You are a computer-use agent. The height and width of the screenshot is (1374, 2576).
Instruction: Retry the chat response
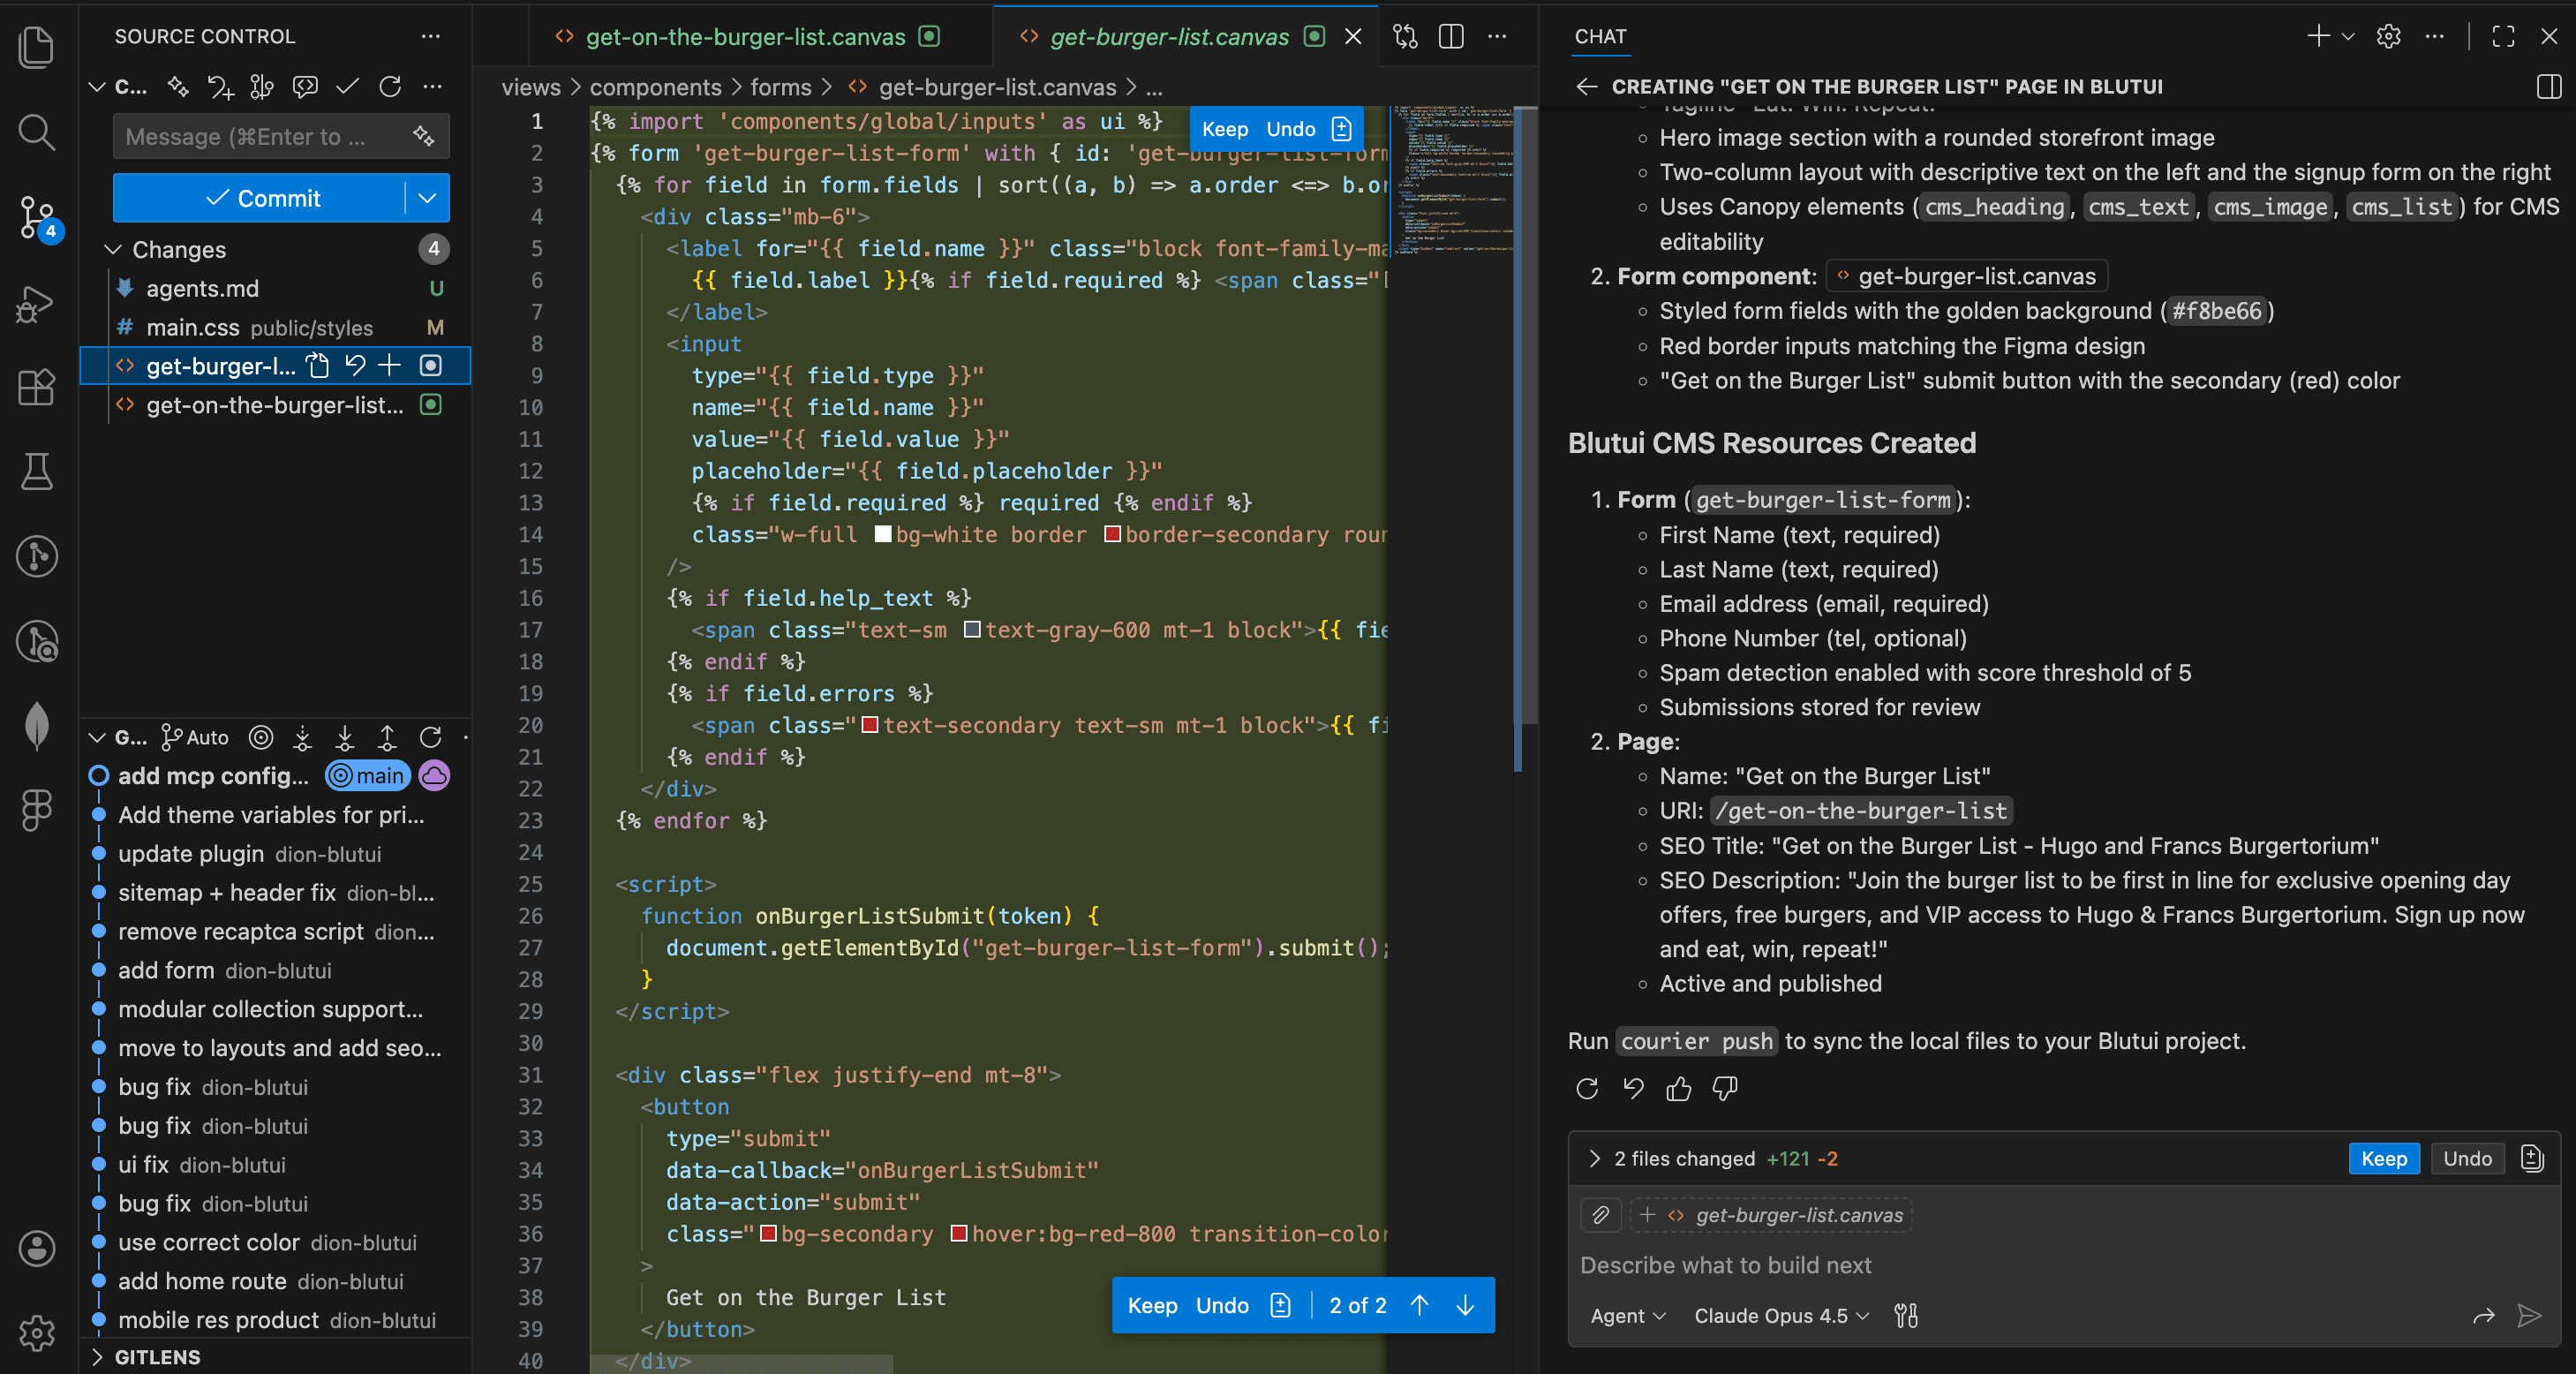[1587, 1088]
